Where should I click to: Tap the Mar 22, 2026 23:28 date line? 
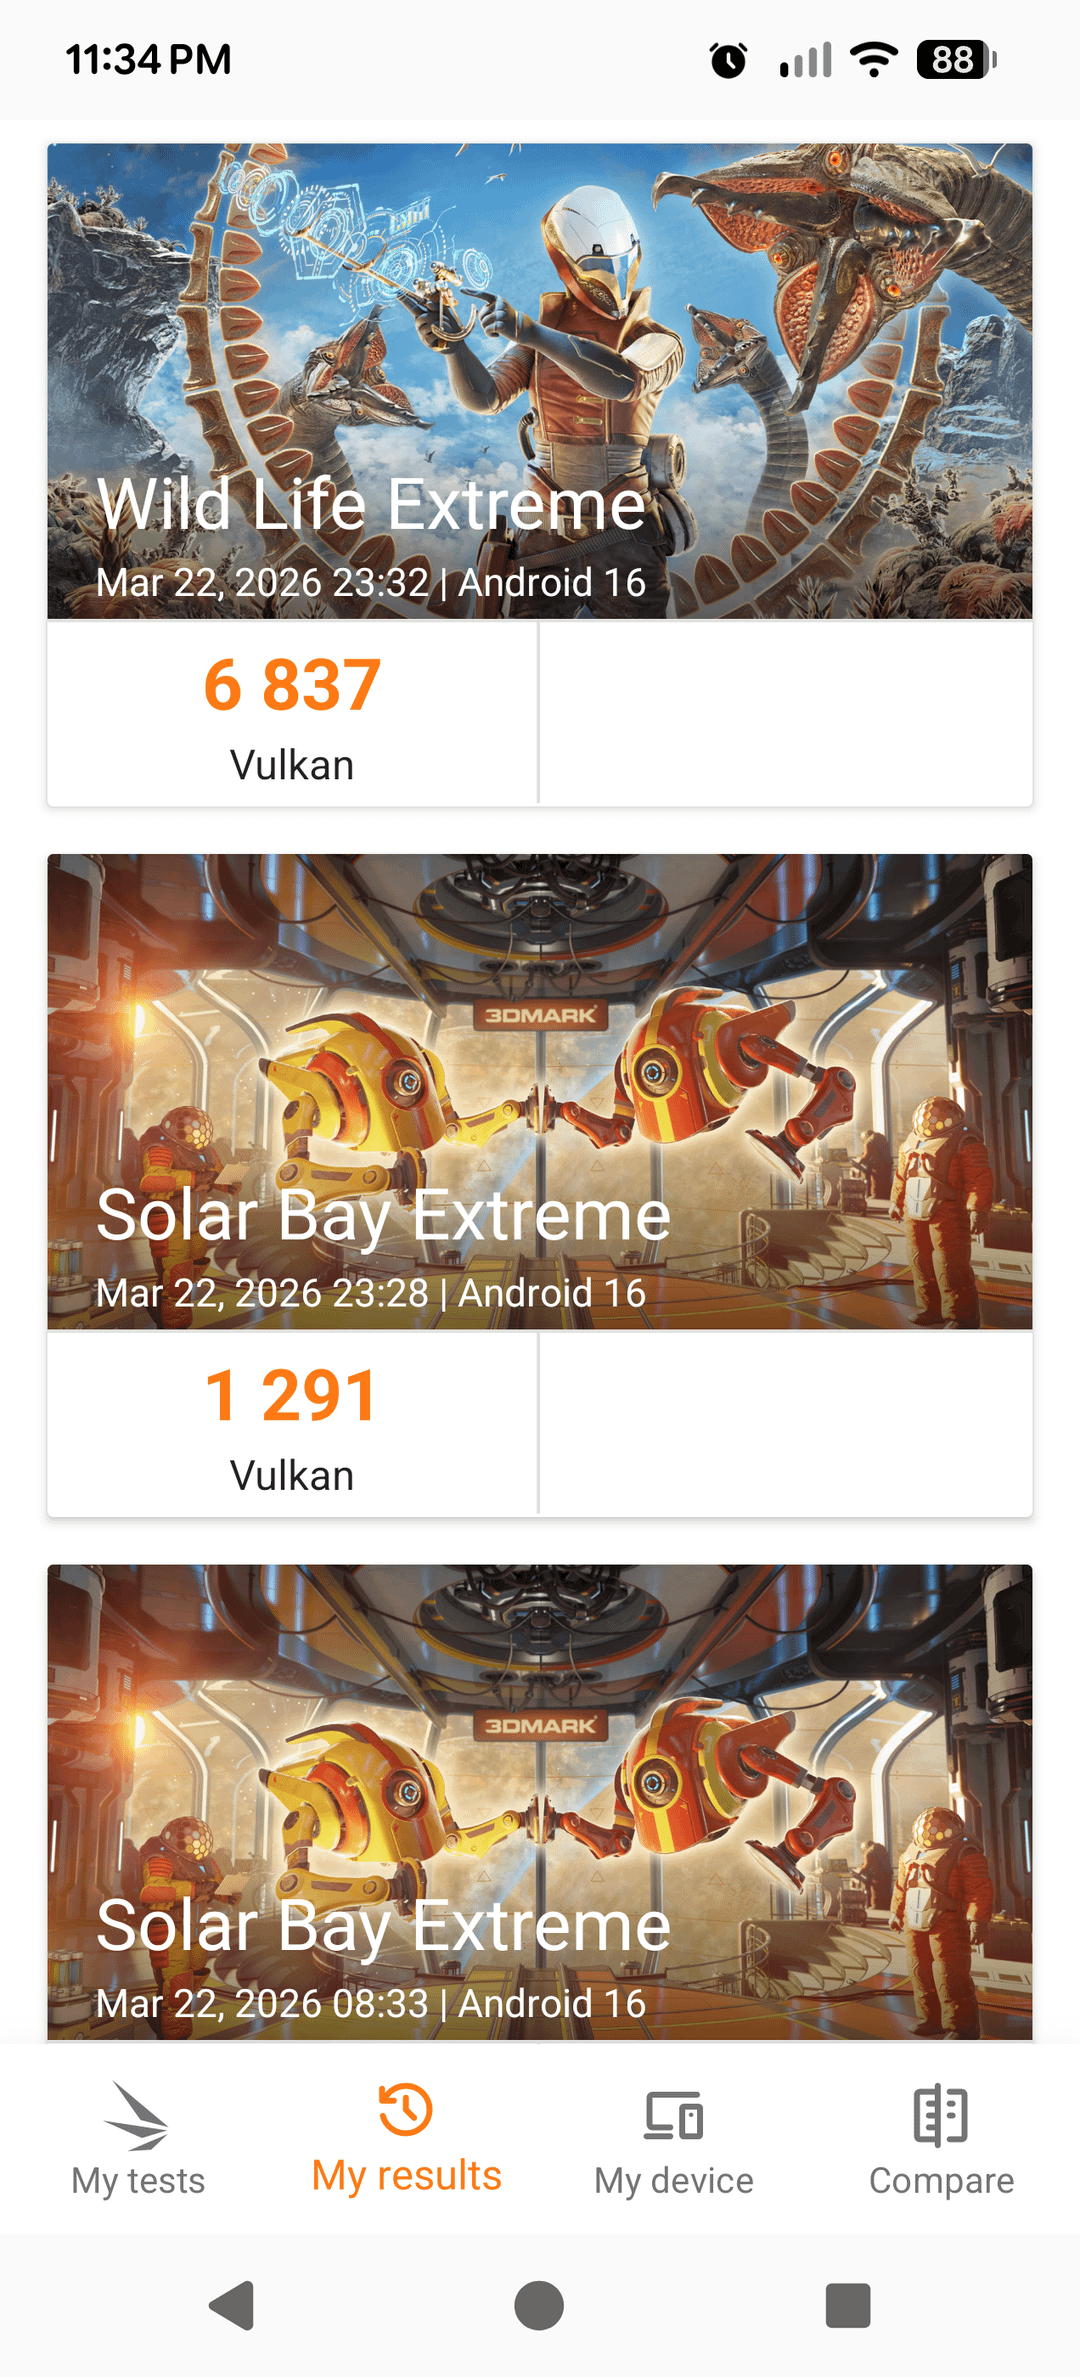point(371,1293)
